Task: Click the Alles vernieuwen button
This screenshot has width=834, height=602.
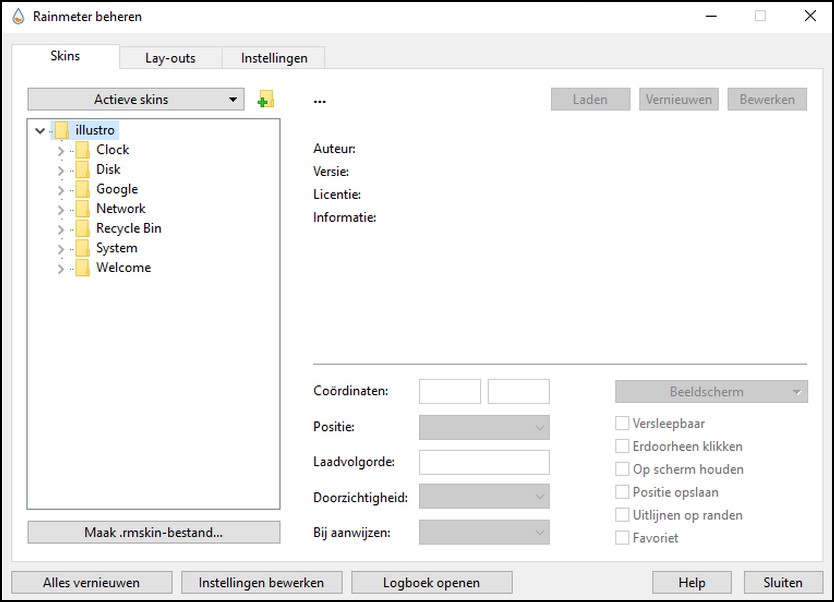Action: 91,582
